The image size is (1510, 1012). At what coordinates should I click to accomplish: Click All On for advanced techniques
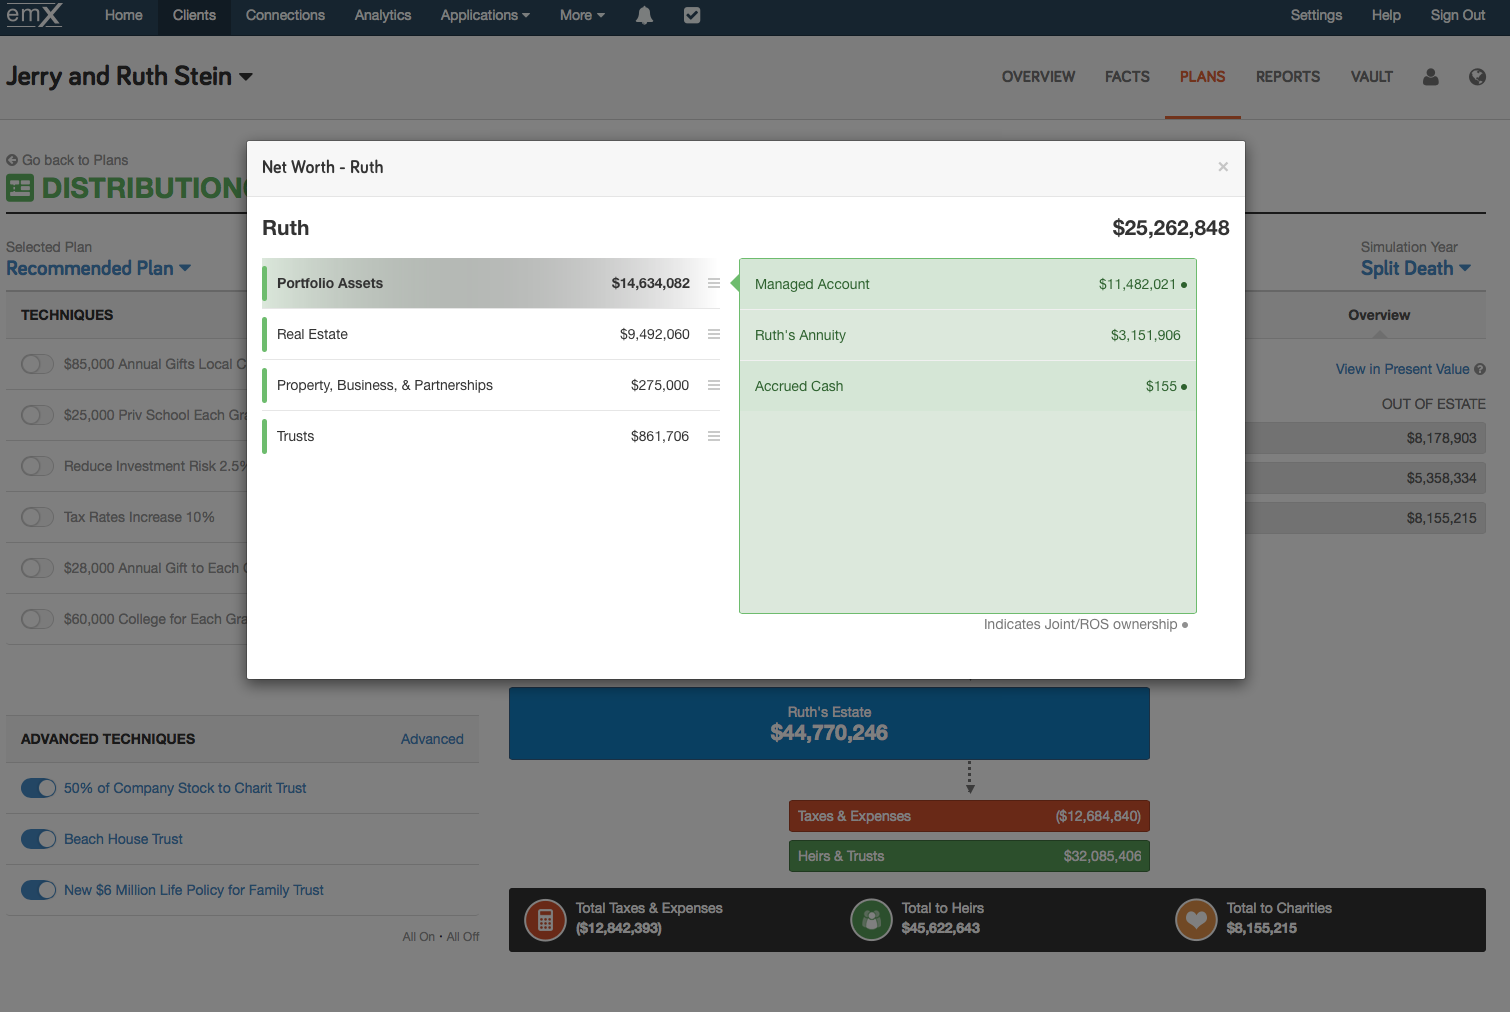coord(418,937)
